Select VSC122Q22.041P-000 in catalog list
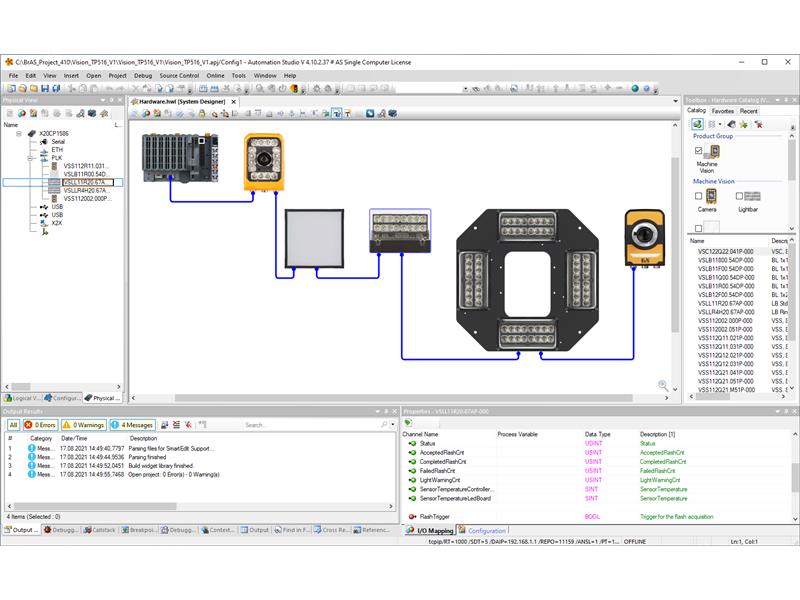Image resolution: width=800 pixels, height=600 pixels. click(726, 252)
